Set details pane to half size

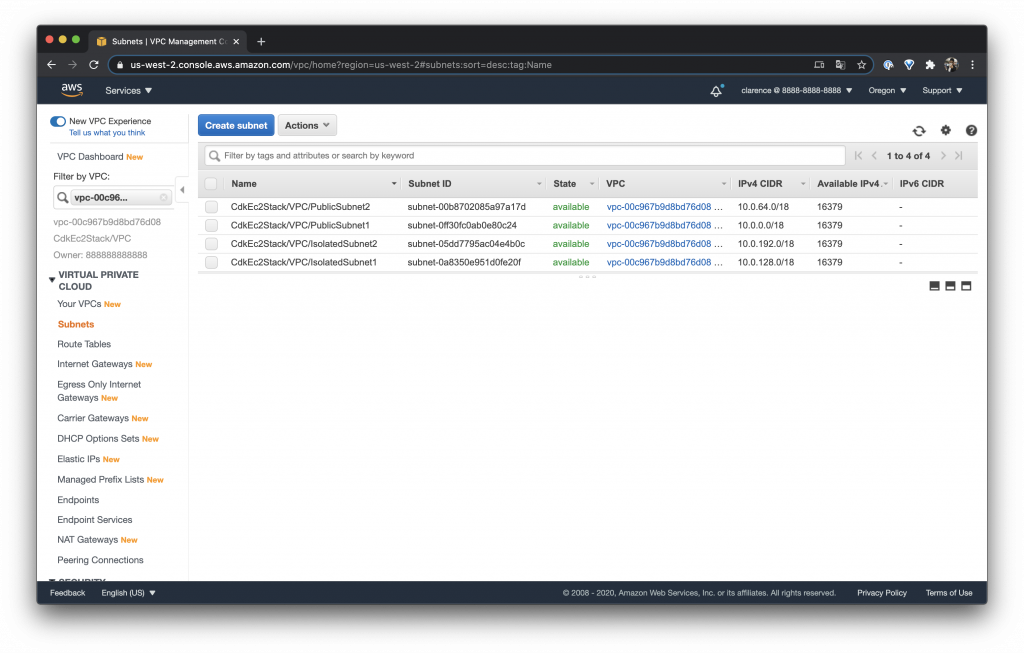point(950,286)
